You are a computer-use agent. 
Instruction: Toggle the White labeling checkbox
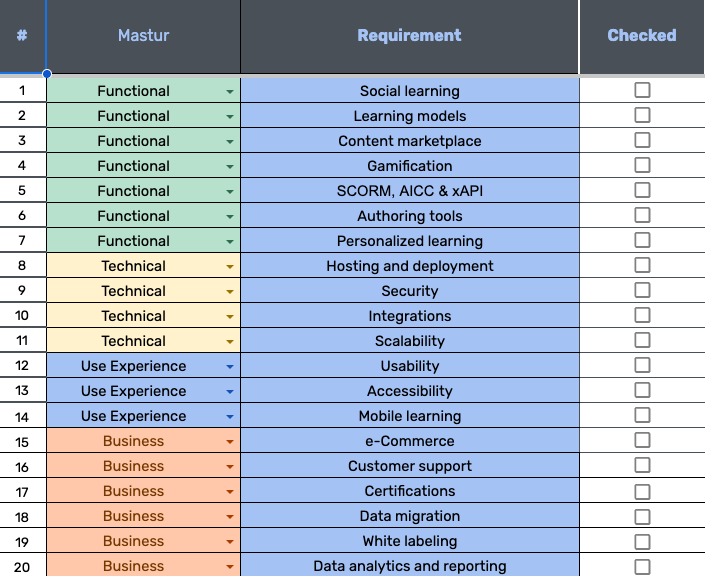click(642, 540)
